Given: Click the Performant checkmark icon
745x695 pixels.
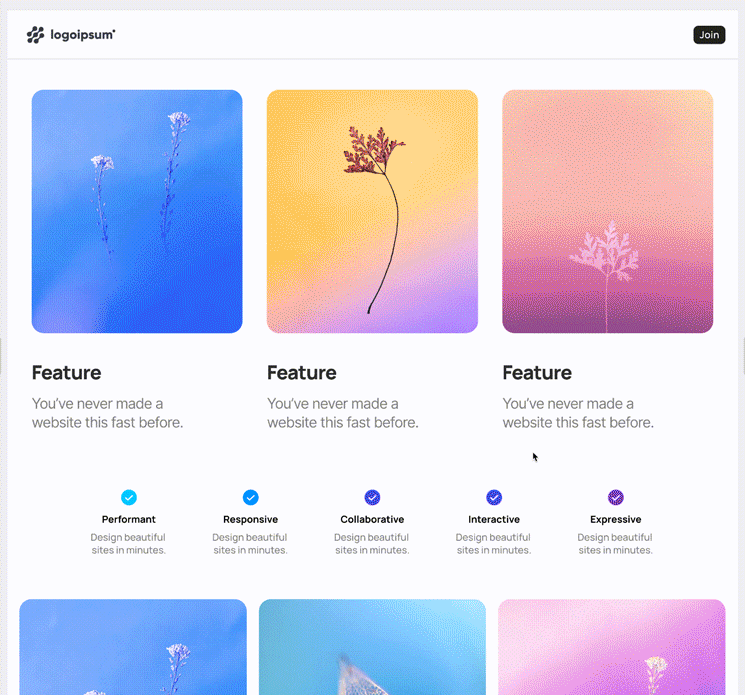Looking at the screenshot, I should tap(129, 497).
